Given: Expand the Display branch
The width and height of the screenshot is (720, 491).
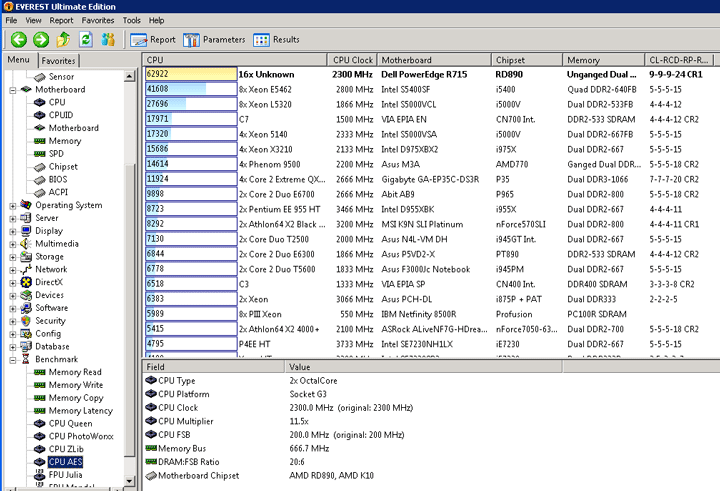Looking at the screenshot, I should coord(13,231).
